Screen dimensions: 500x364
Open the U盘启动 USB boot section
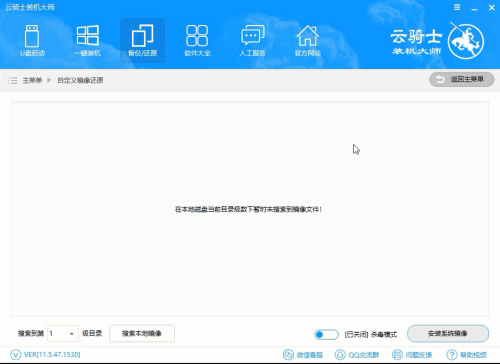[x=32, y=40]
